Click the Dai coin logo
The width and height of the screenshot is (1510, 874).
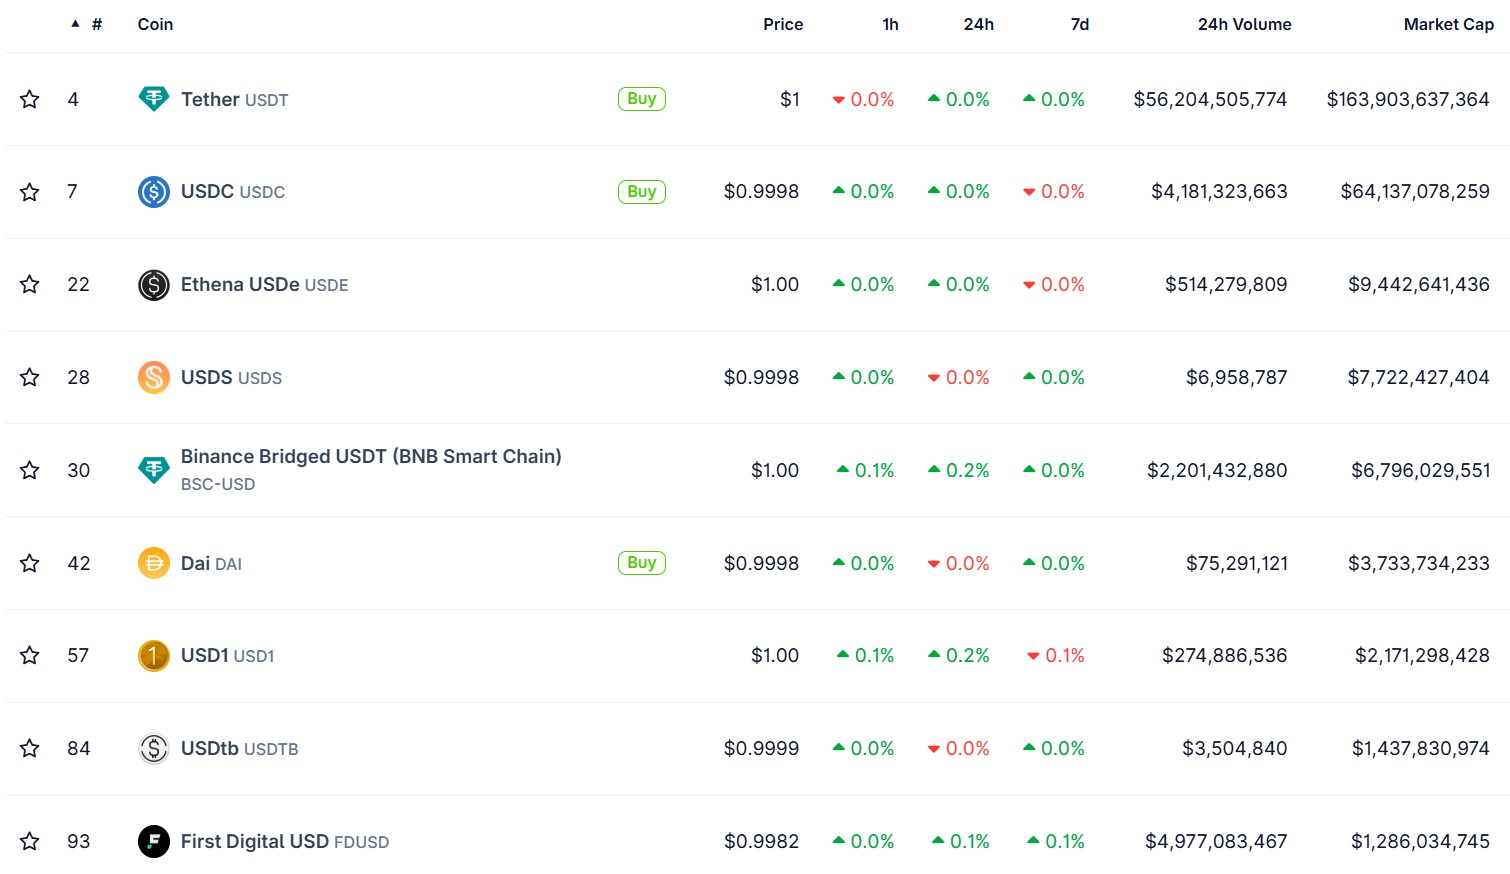point(153,563)
